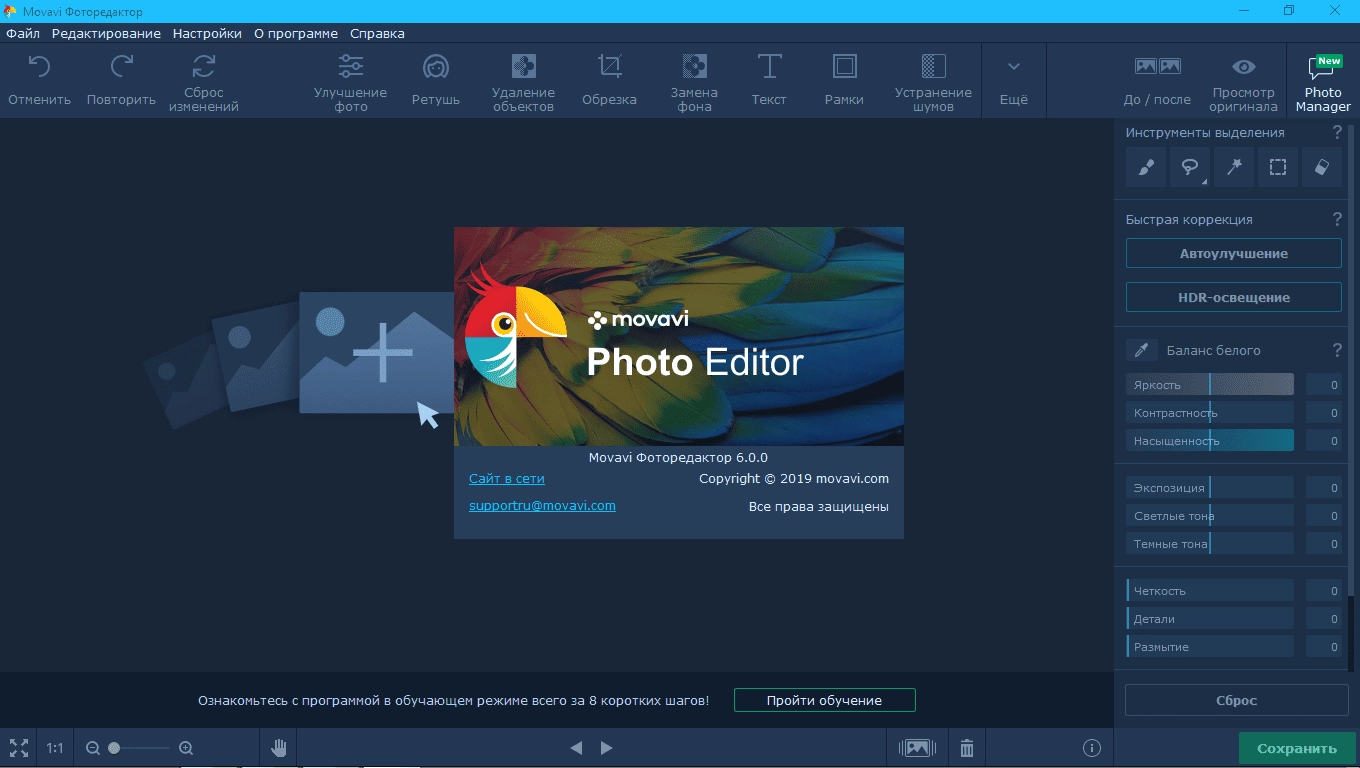Viewport: 1360px width, 768px height.
Task: Open the Редактирование menu
Action: [106, 33]
